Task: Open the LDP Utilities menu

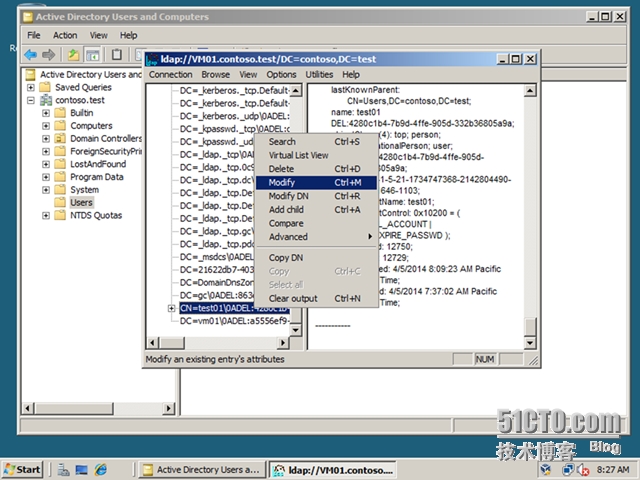Action: point(319,75)
